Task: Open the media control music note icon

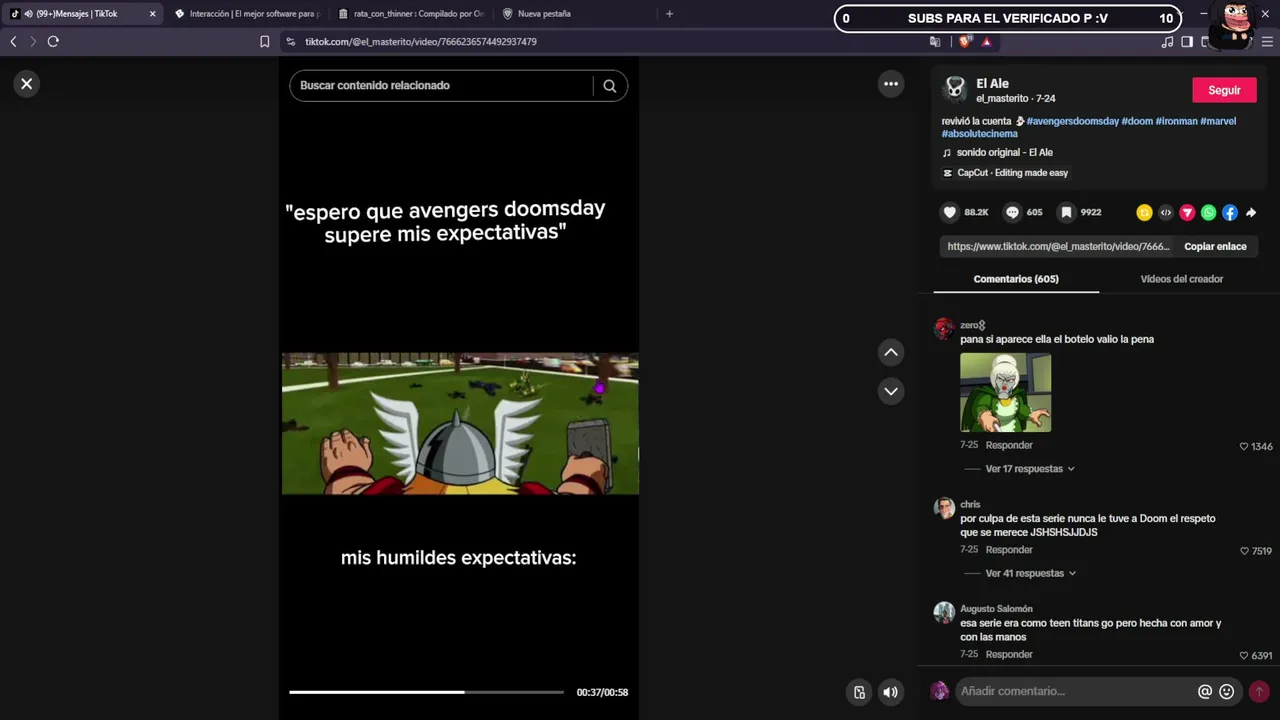Action: pos(1167,42)
